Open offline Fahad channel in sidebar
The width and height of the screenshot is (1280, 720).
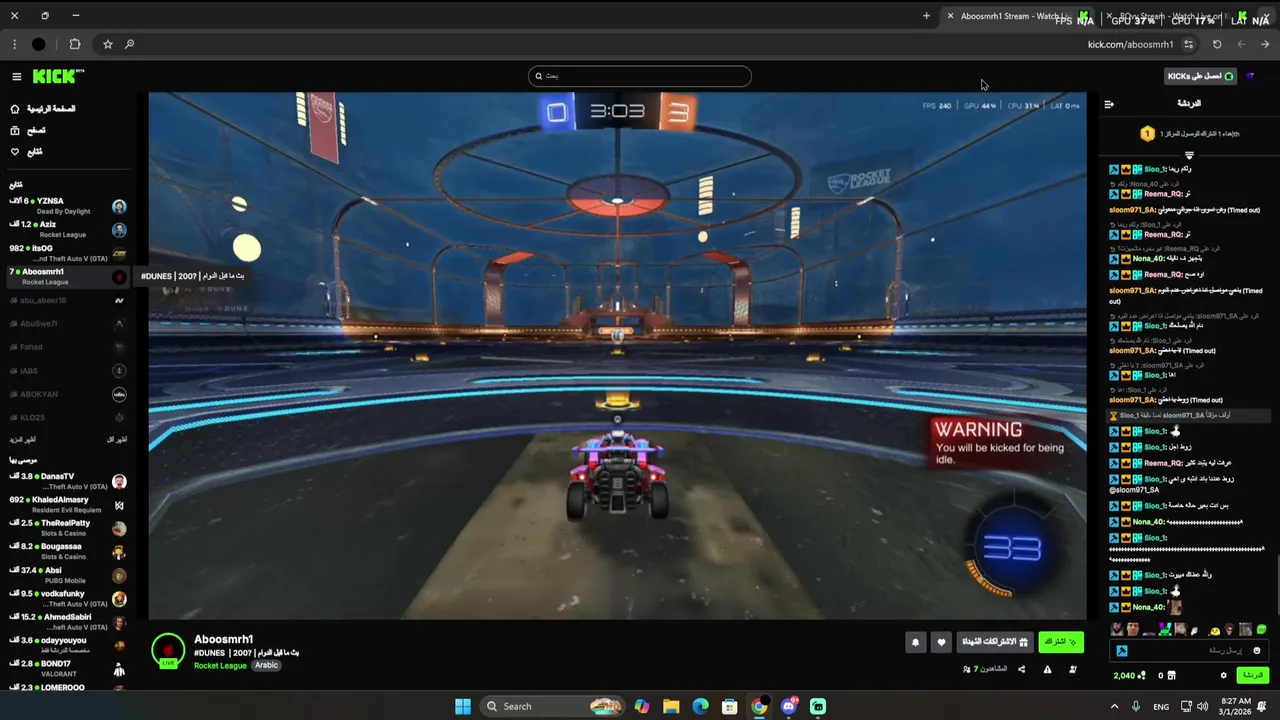(x=67, y=347)
